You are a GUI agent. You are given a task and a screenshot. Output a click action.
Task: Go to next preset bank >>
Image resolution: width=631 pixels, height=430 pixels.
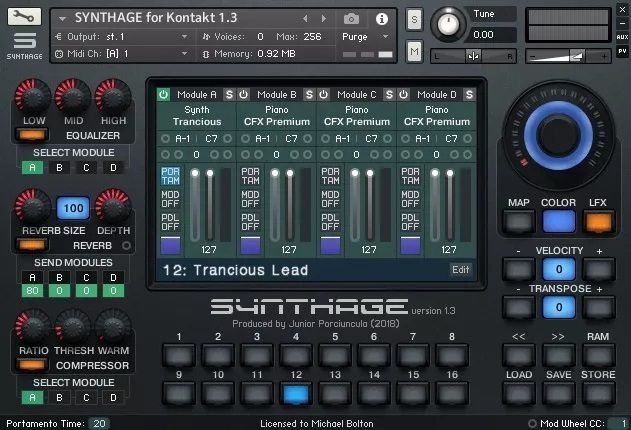tap(559, 356)
